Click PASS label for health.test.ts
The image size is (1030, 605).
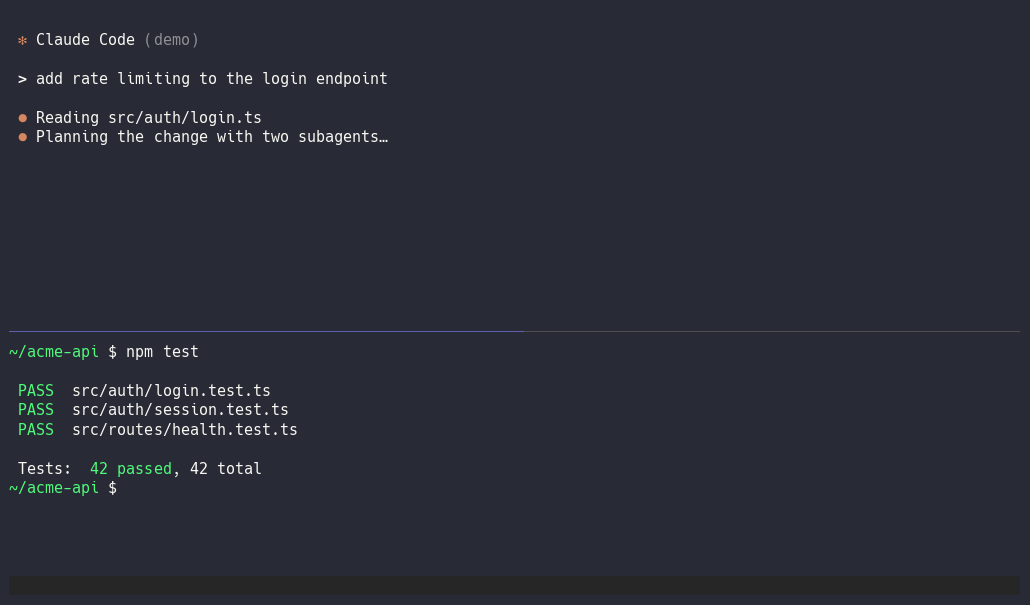click(35, 430)
